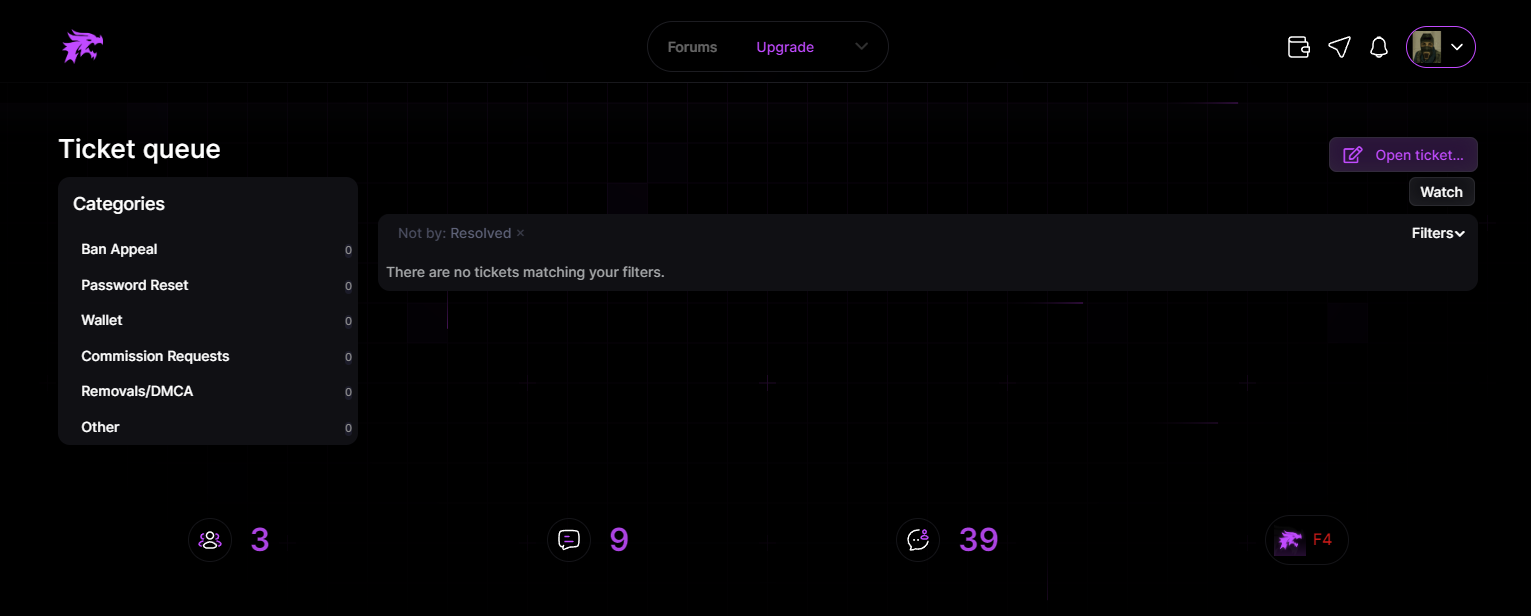Click the purple dragon site logo
The image size is (1531, 616).
pyautogui.click(x=83, y=47)
